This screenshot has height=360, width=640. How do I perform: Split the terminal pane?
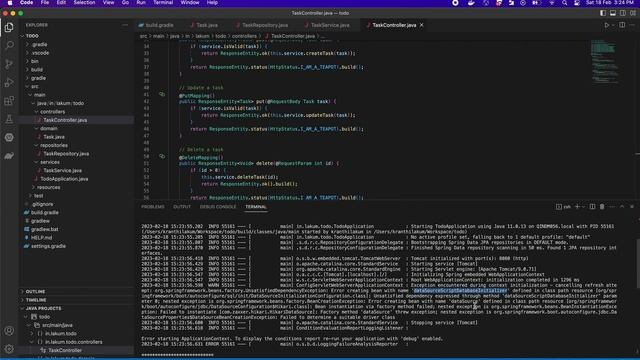[592, 207]
